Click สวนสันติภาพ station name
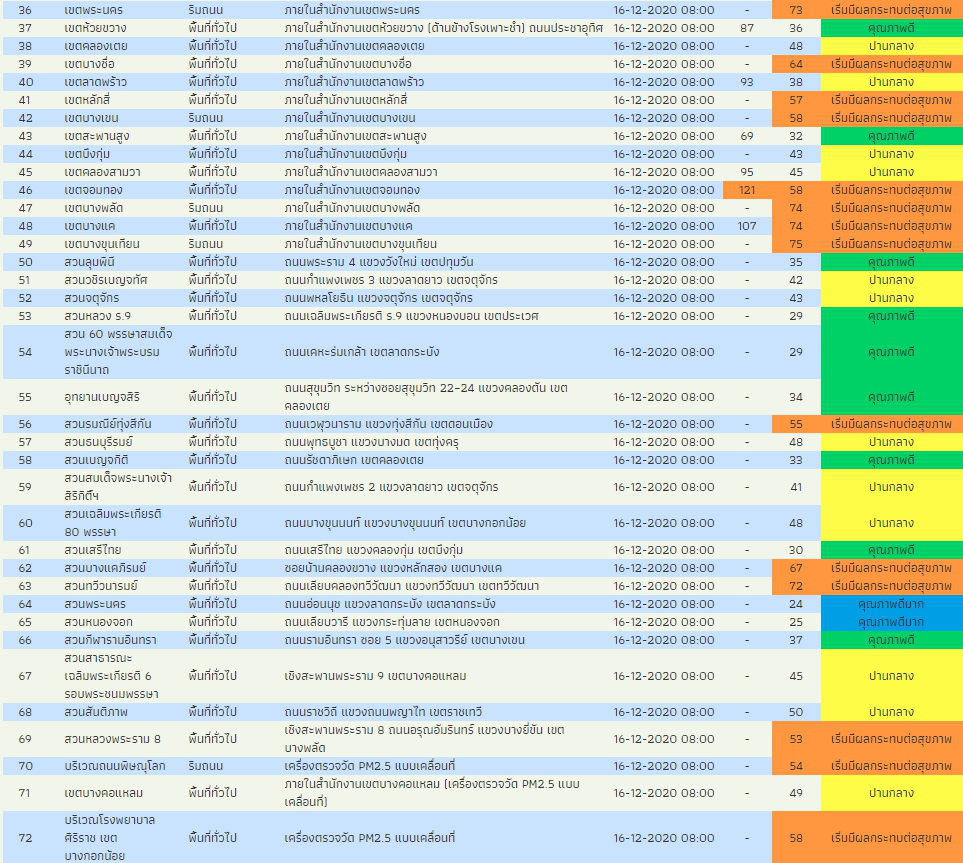 tap(96, 712)
